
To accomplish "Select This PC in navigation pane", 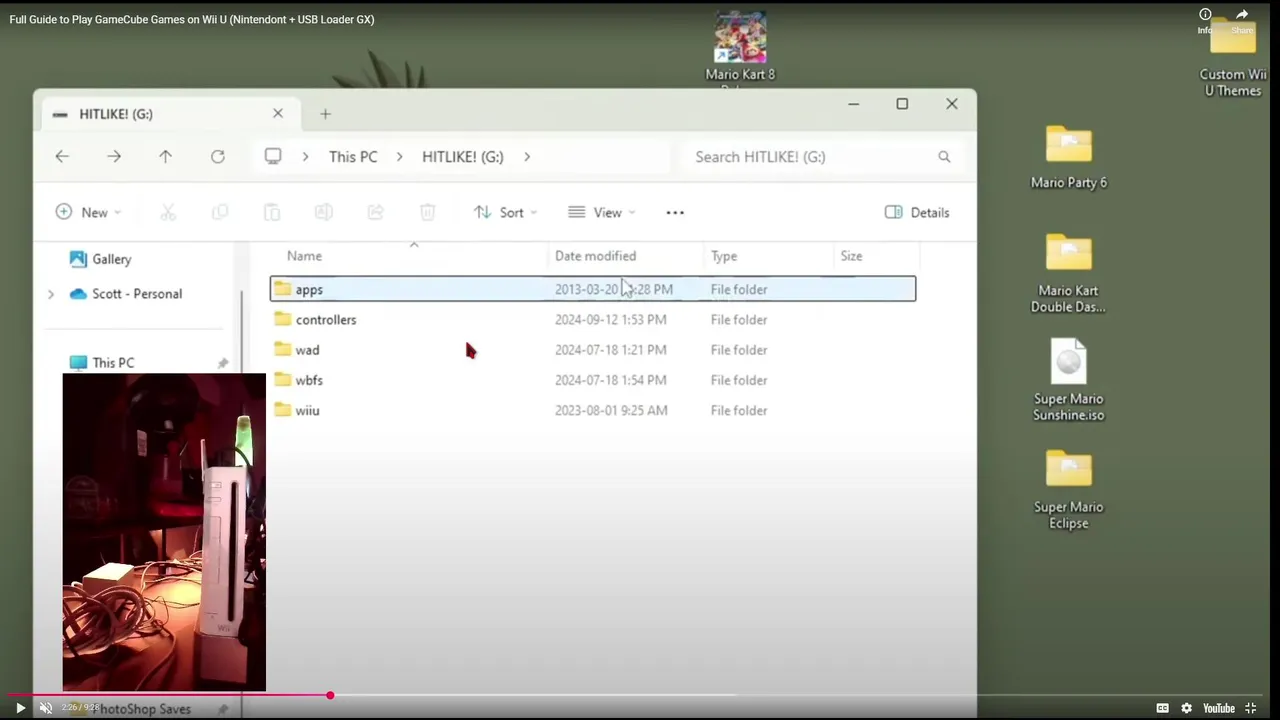I will pyautogui.click(x=102, y=363).
